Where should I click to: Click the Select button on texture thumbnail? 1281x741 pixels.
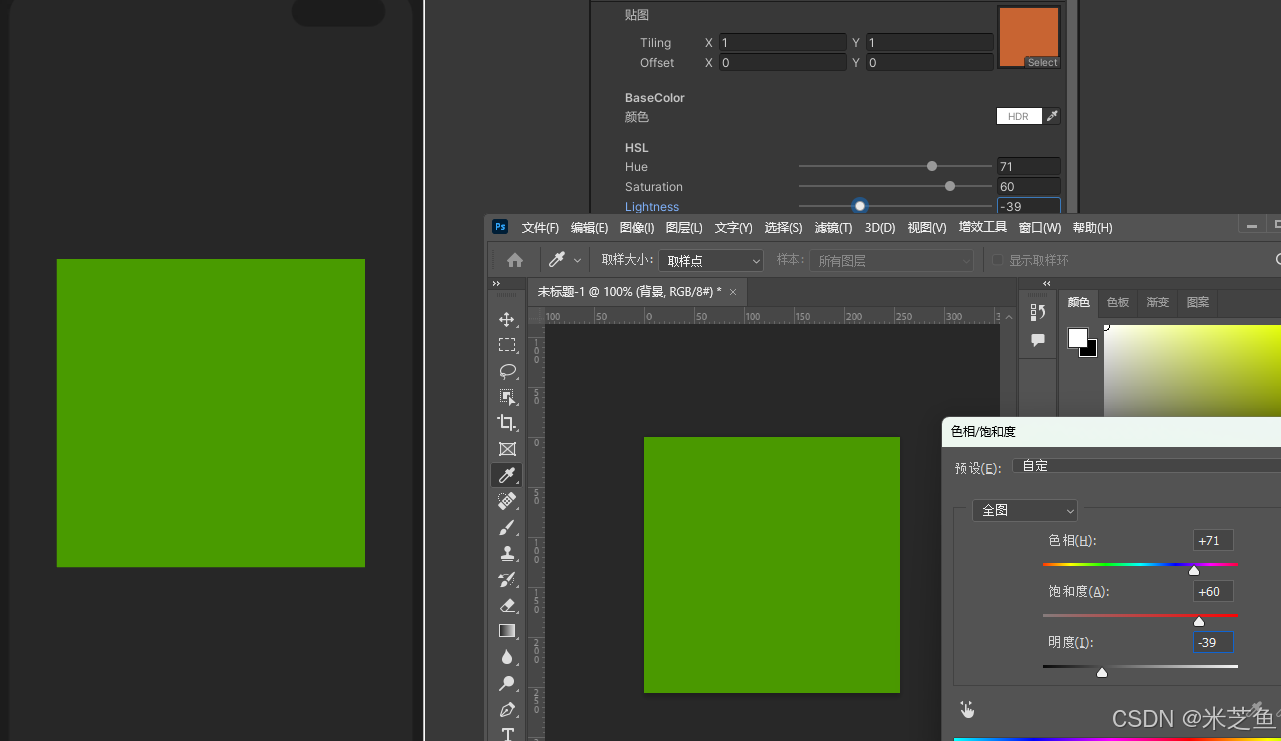(1042, 62)
